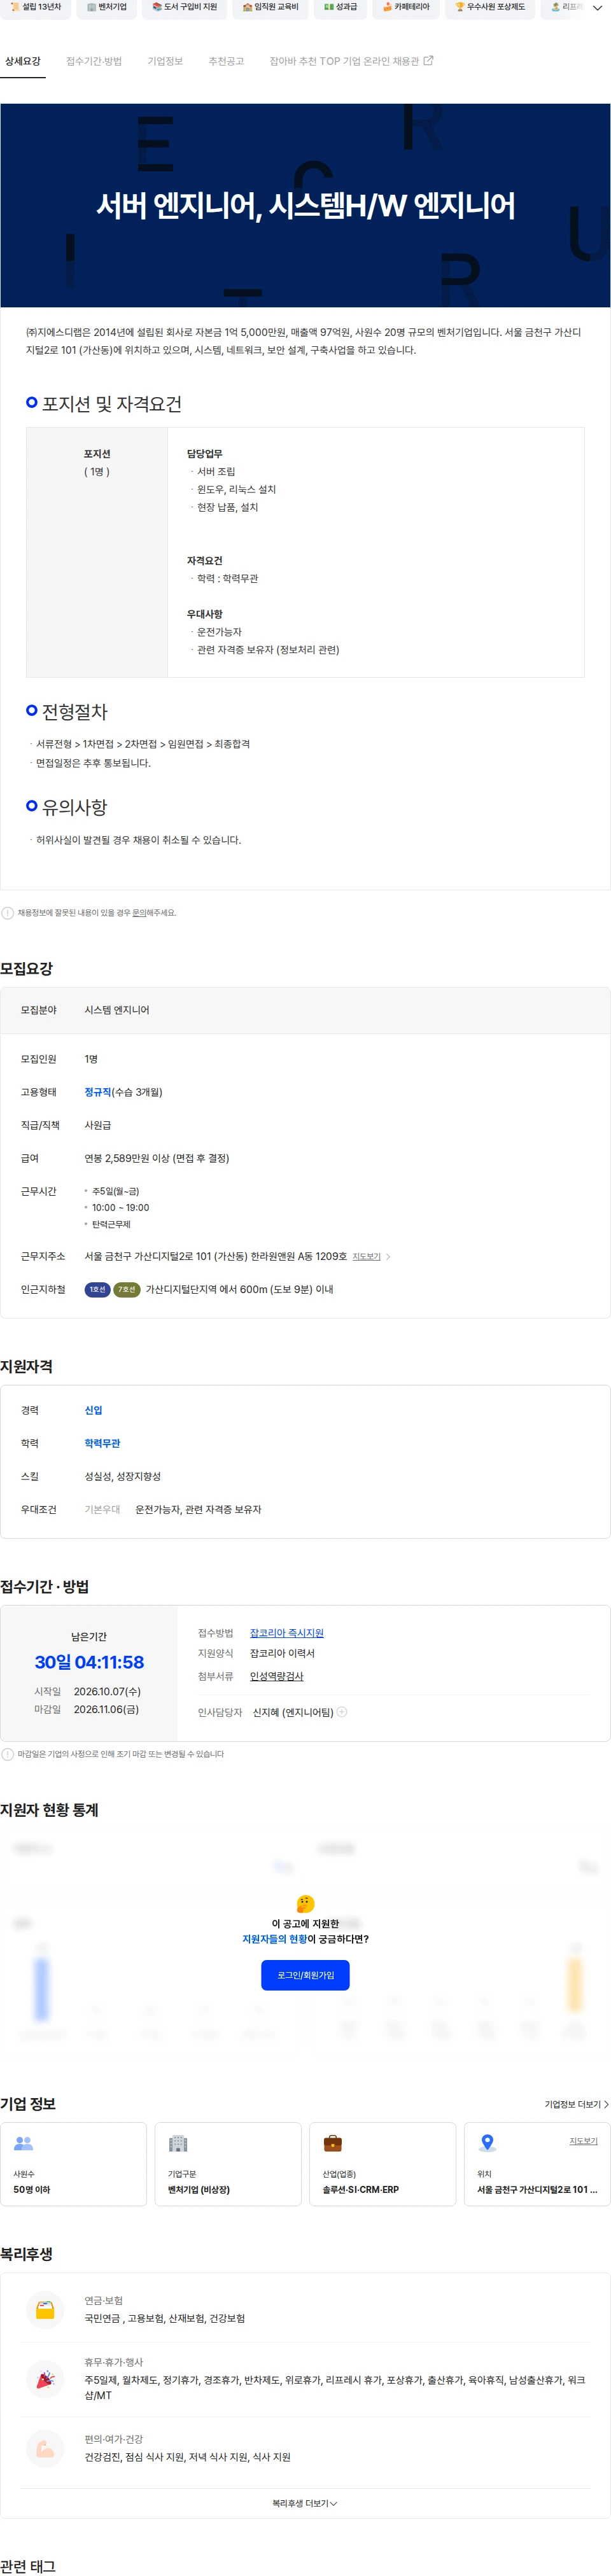This screenshot has width=611, height=2576.
Task: Click the remaining time 30일 04:11:58
Action: pyautogui.click(x=89, y=1663)
